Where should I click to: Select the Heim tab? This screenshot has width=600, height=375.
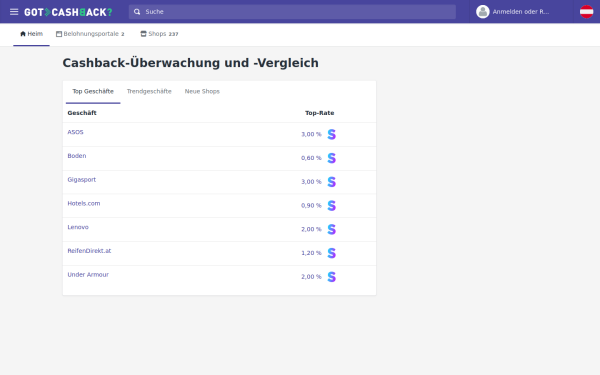[x=31, y=34]
